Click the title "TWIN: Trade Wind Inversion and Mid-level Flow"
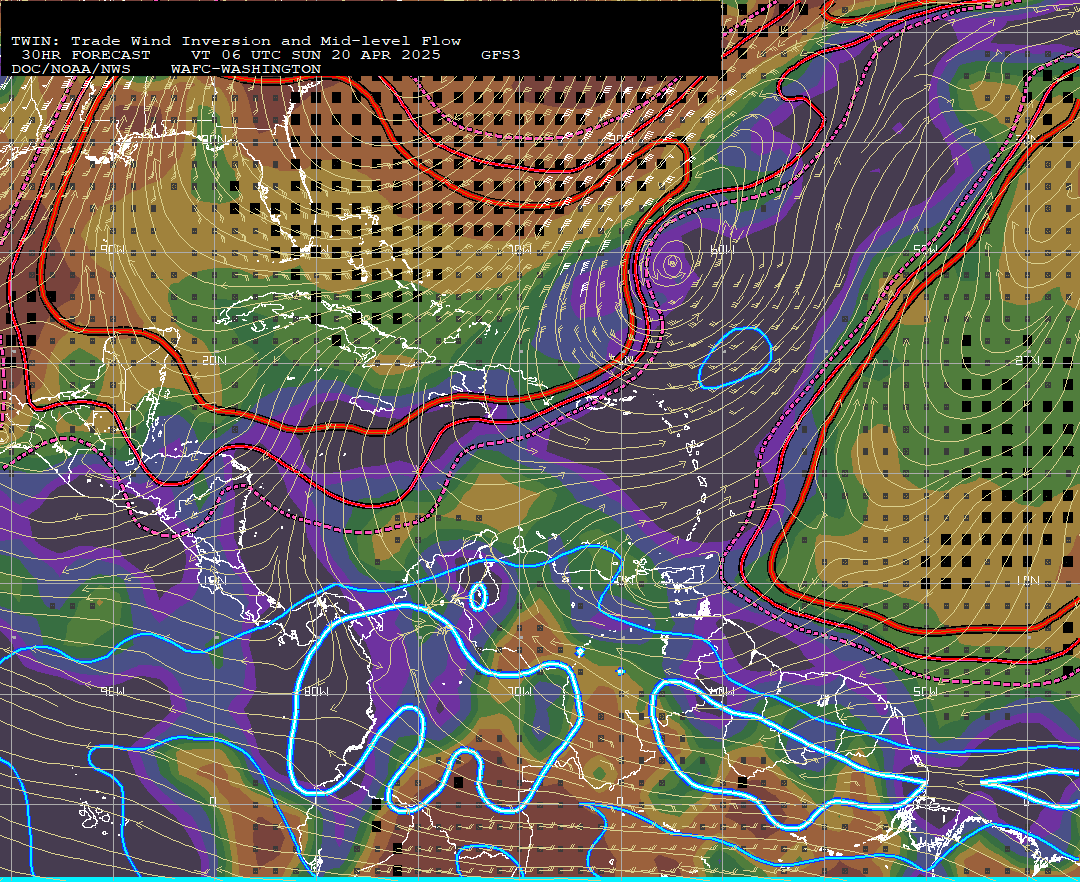Screen dimensions: 1080x882 click(236, 41)
